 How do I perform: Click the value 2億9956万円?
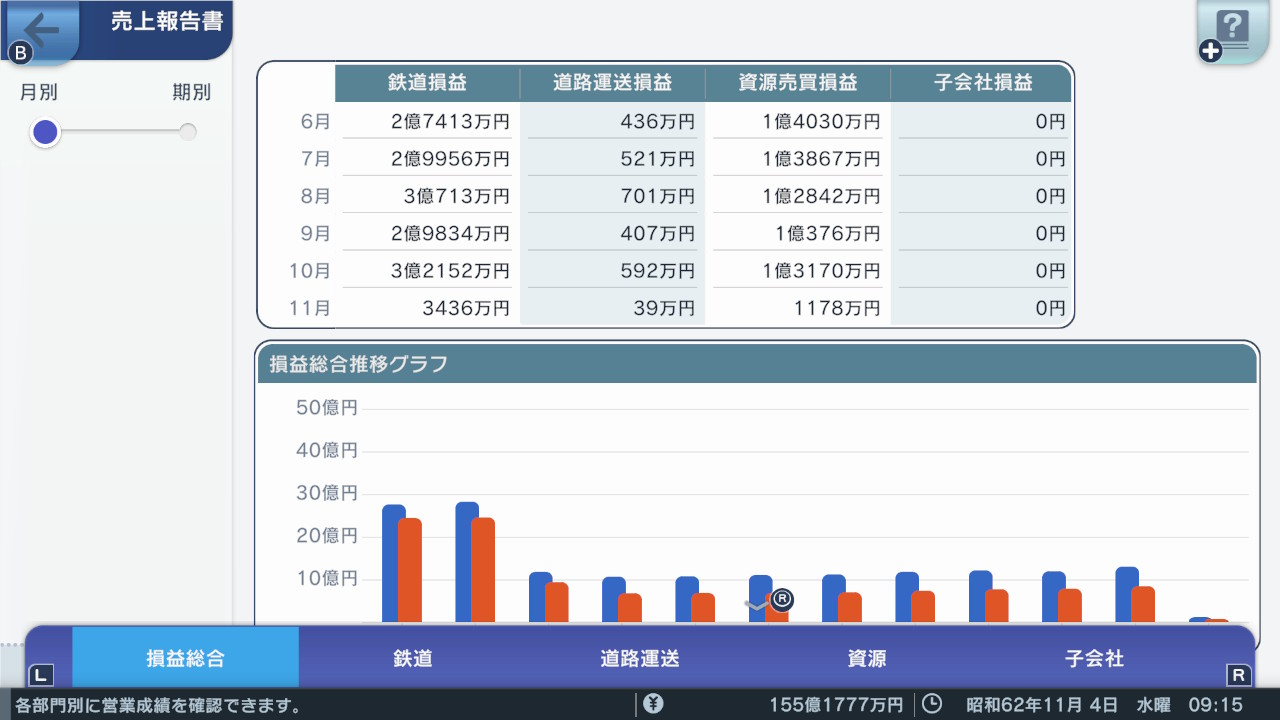450,159
